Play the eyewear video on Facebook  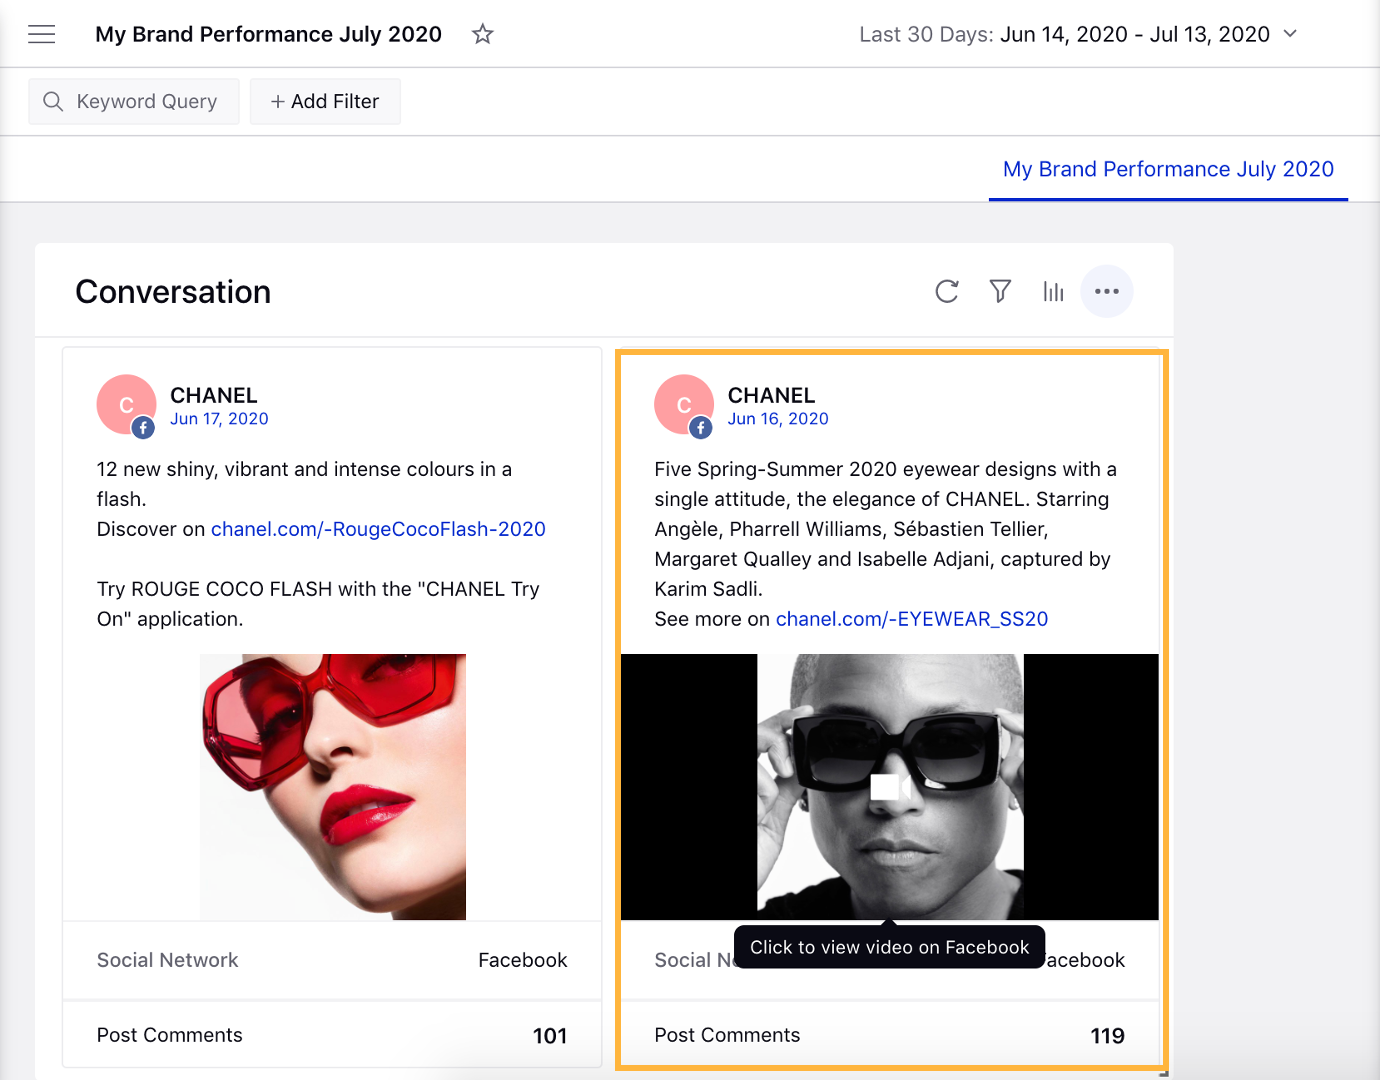890,787
